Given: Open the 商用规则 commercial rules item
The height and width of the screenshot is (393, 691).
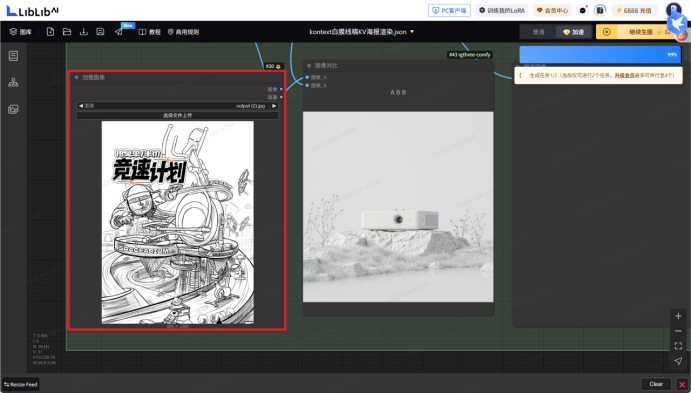Looking at the screenshot, I should (x=183, y=32).
